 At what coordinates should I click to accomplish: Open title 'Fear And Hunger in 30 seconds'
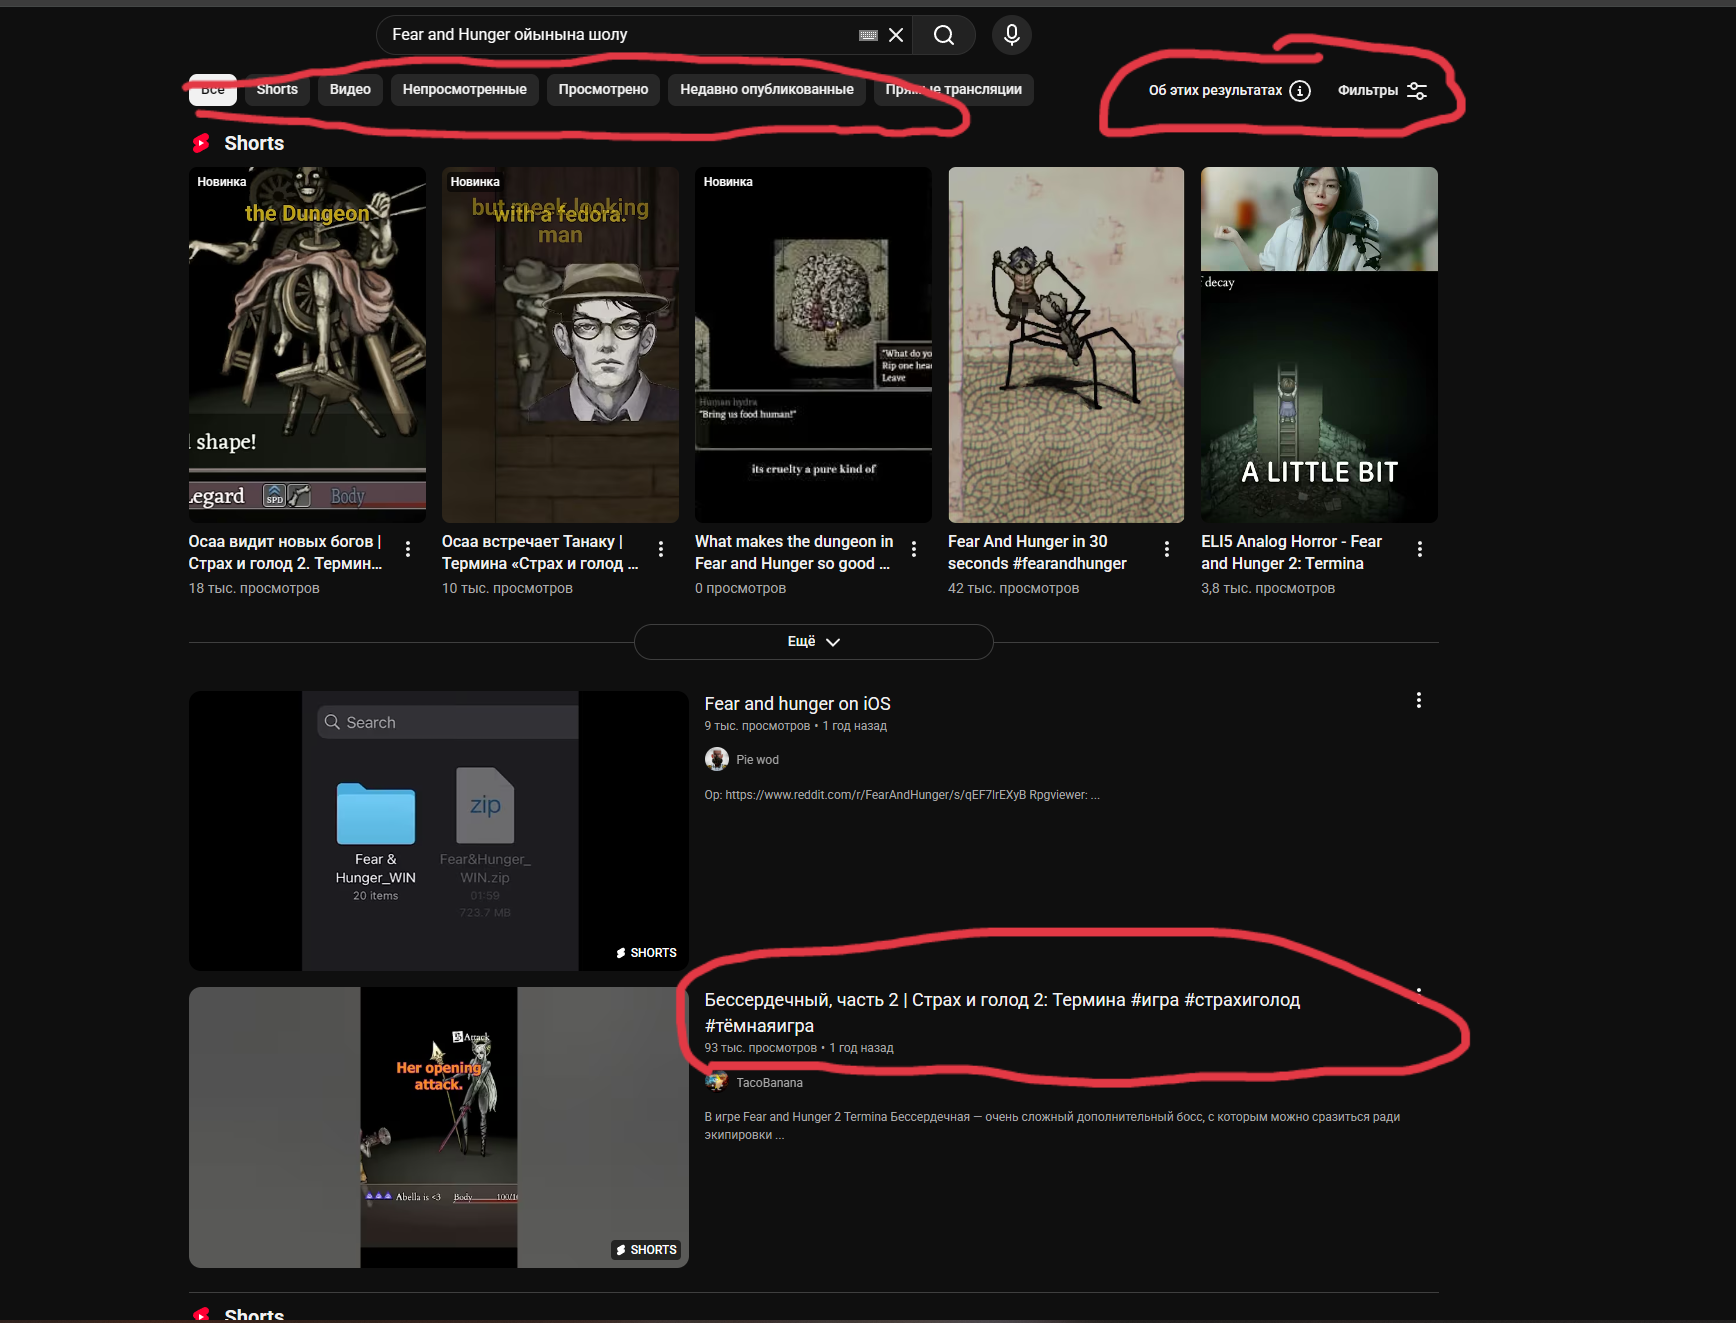point(1037,552)
